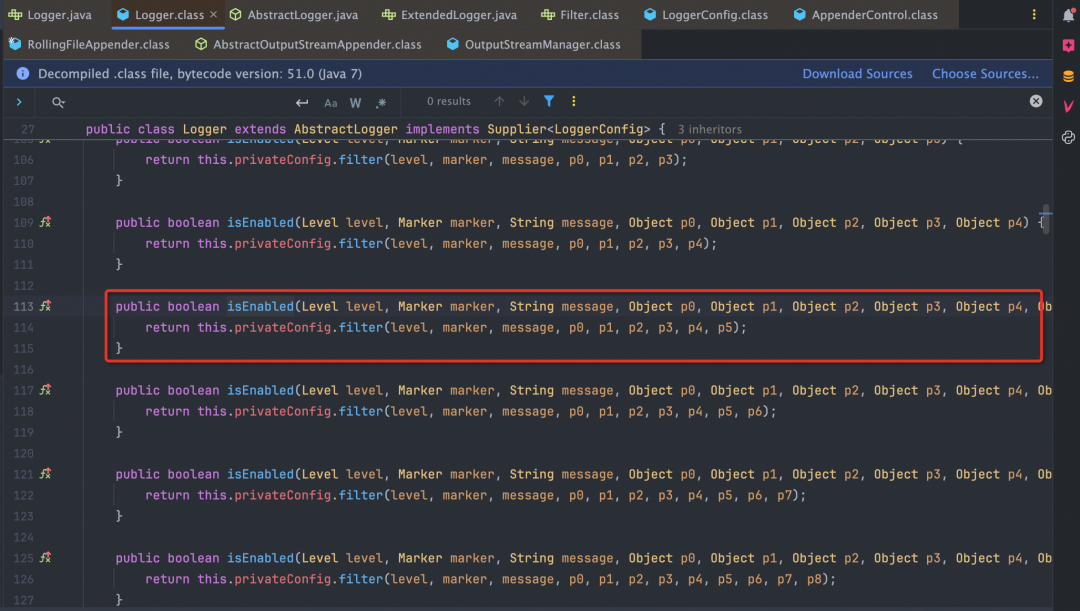Click the new line icon in the search bar
The height and width of the screenshot is (611, 1080).
click(x=302, y=103)
